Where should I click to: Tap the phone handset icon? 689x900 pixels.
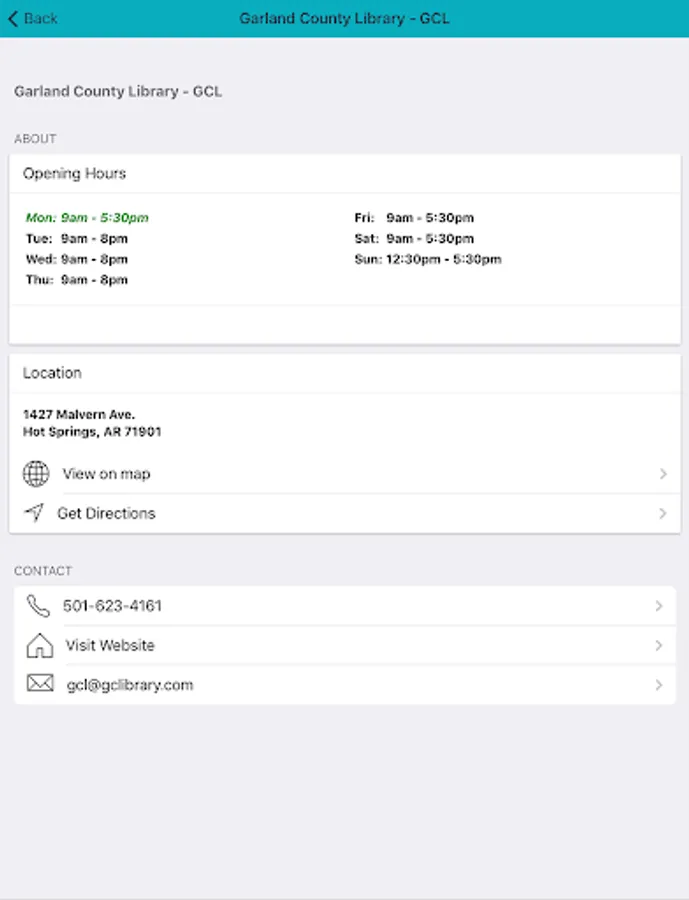[38, 606]
